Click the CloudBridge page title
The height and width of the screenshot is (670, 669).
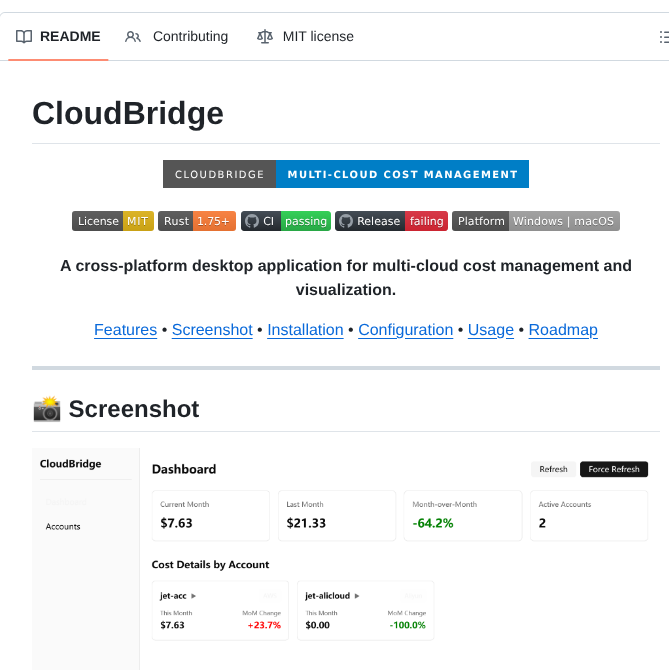point(128,114)
